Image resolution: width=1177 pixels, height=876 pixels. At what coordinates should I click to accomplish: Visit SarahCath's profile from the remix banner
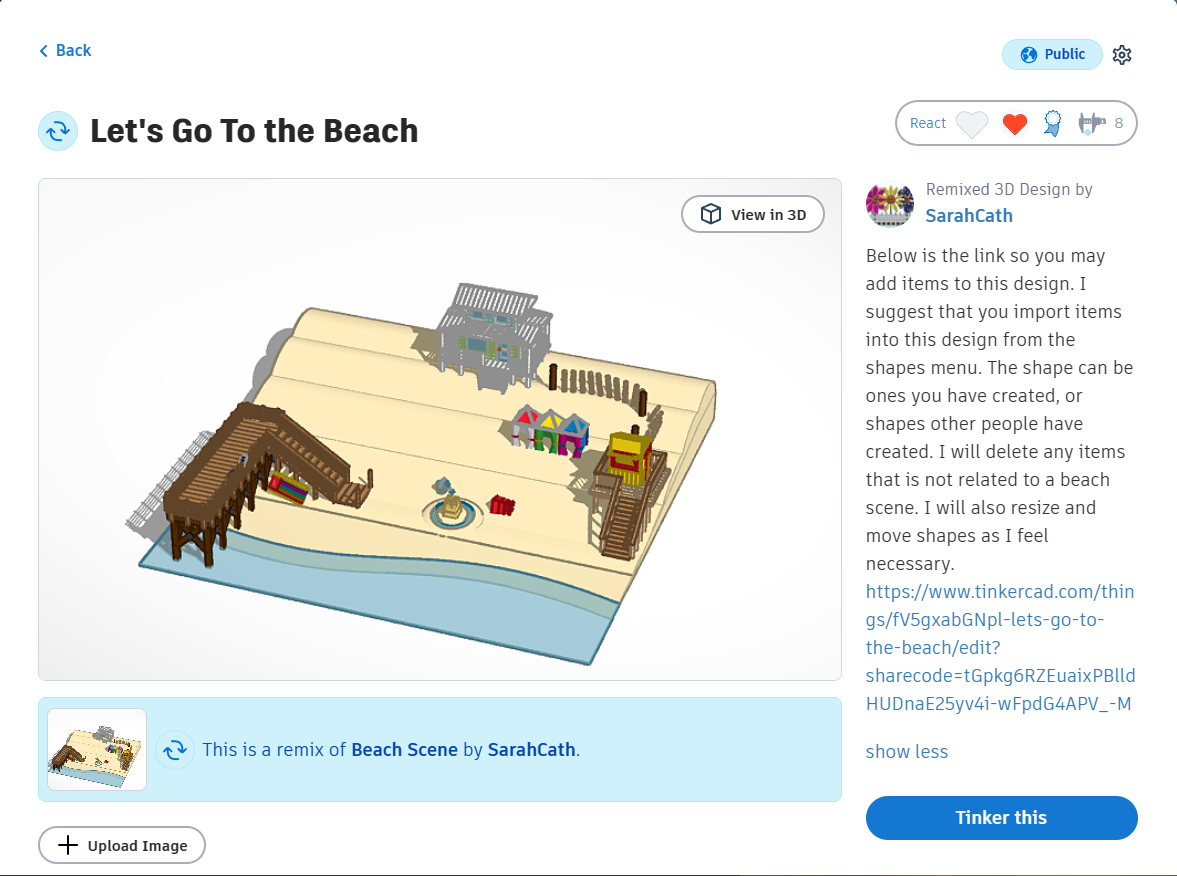tap(531, 750)
